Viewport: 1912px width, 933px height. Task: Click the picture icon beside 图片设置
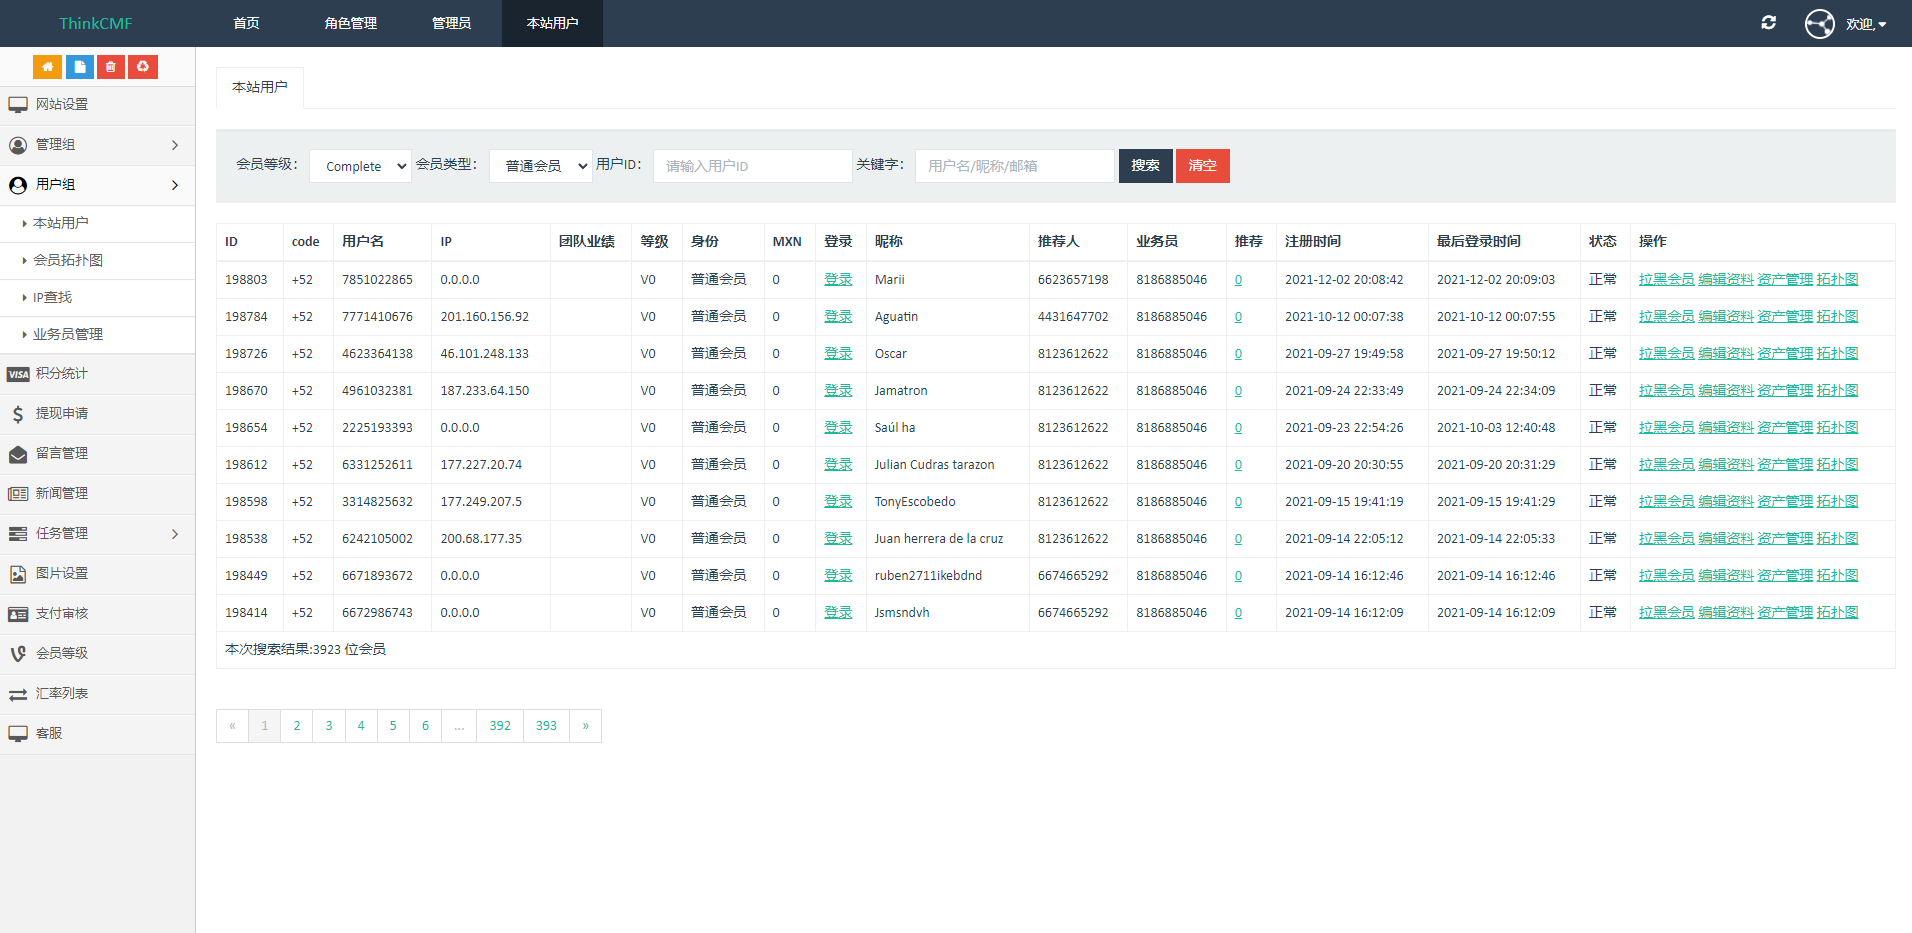pyautogui.click(x=18, y=574)
